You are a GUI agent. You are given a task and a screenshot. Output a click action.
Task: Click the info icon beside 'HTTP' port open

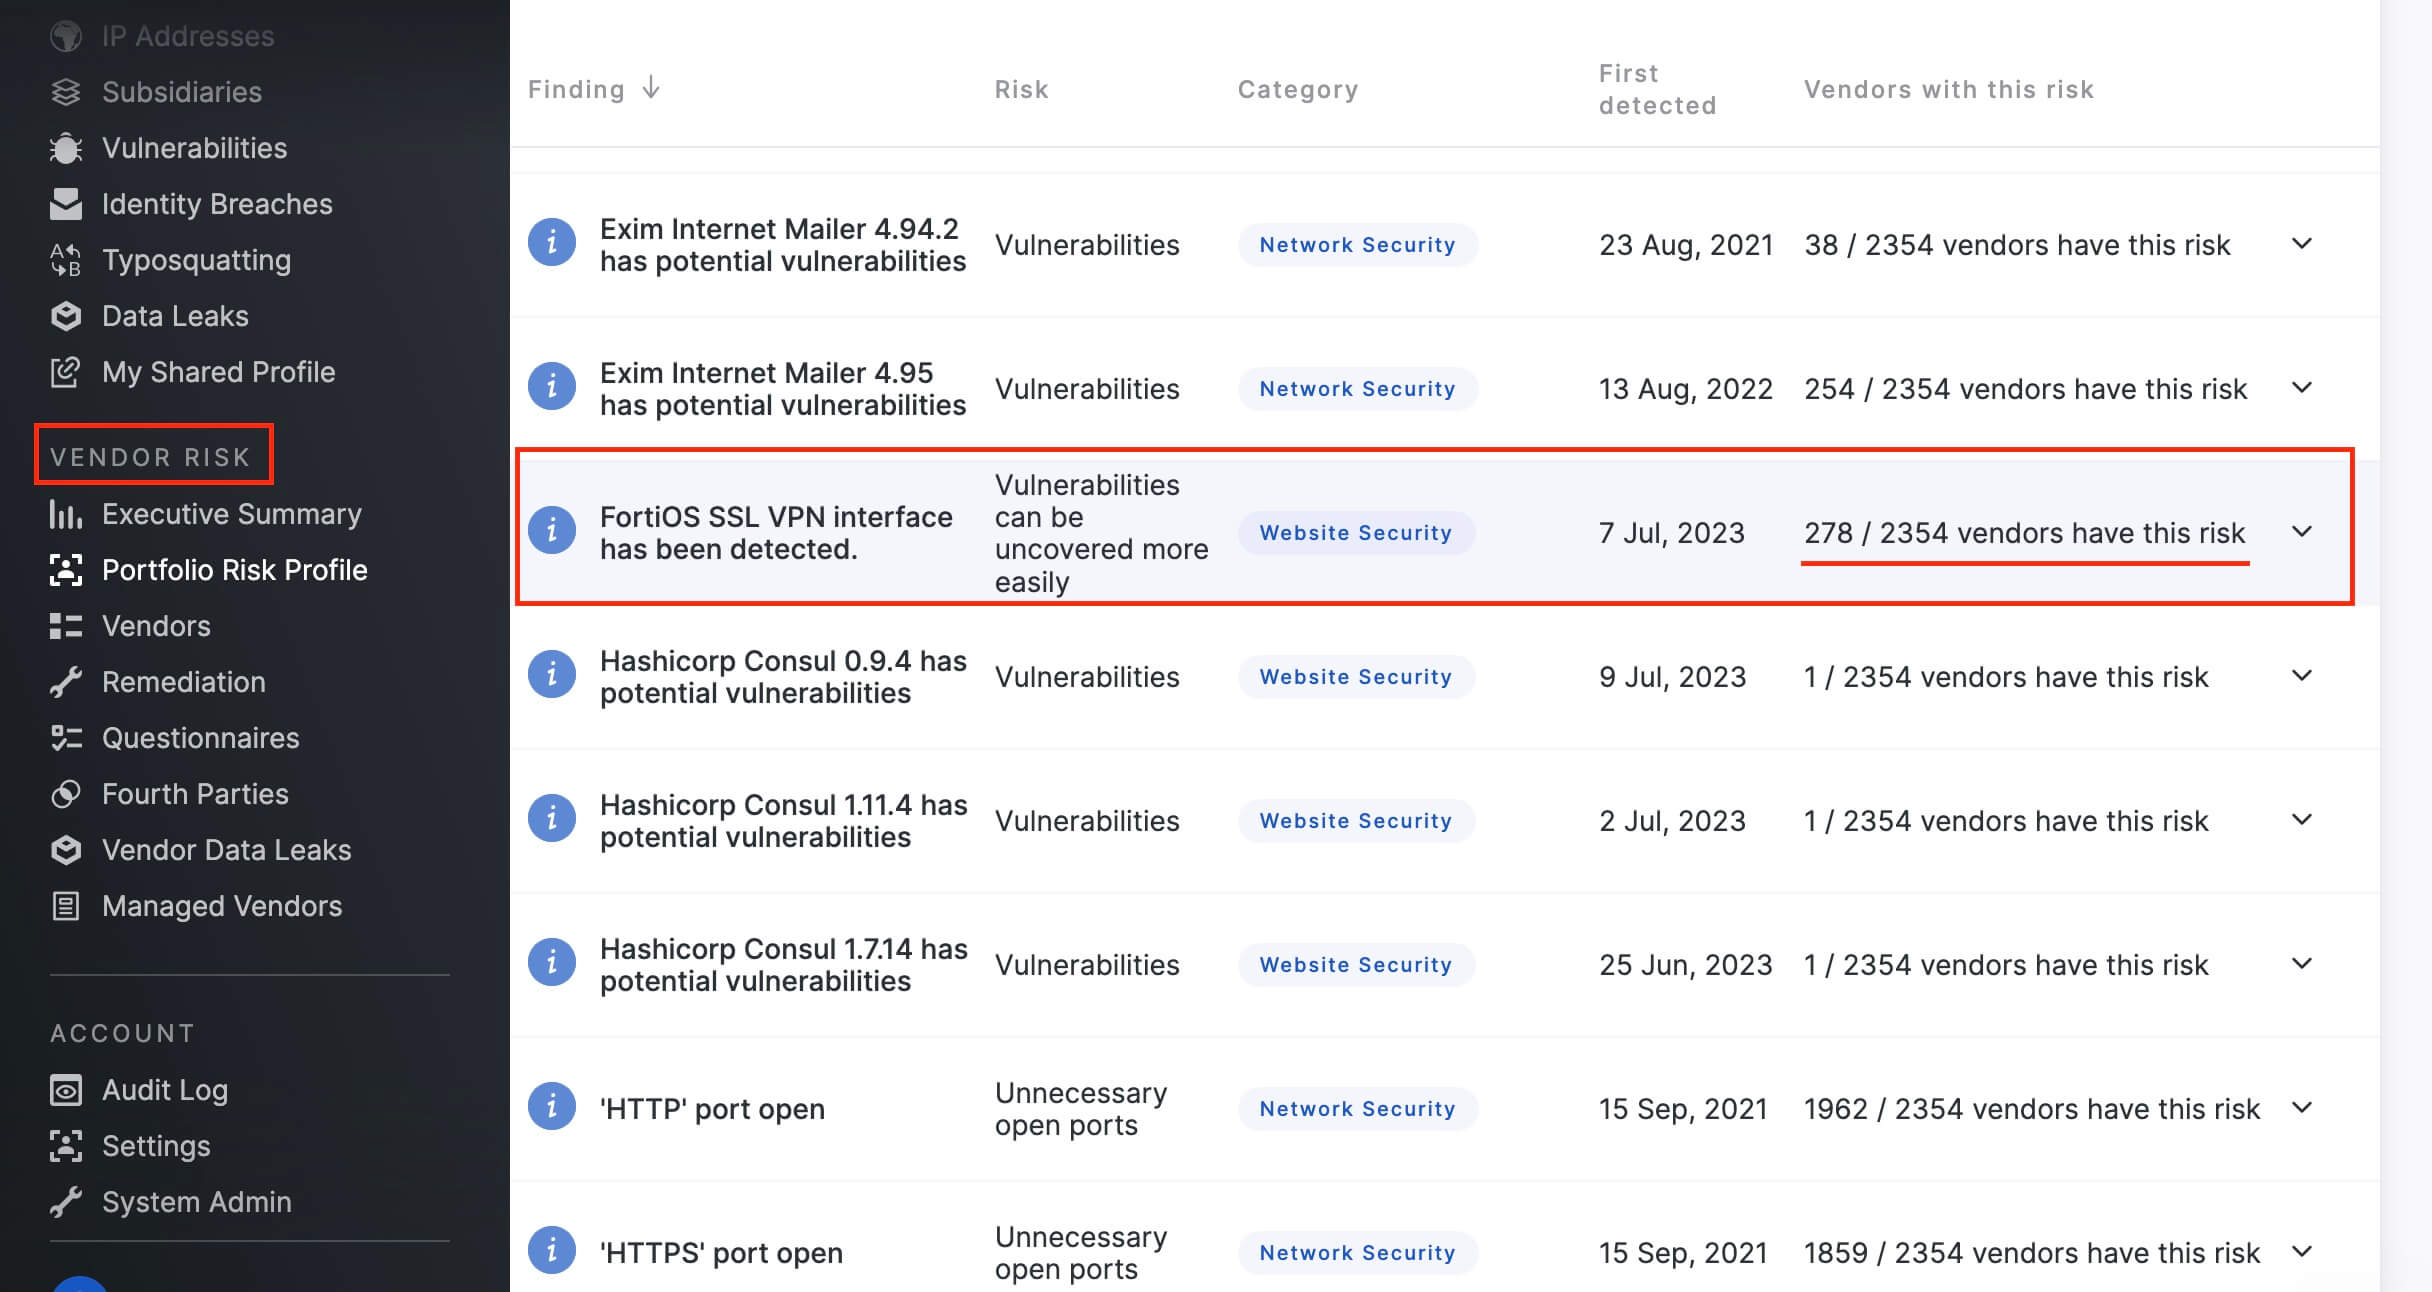(x=552, y=1107)
